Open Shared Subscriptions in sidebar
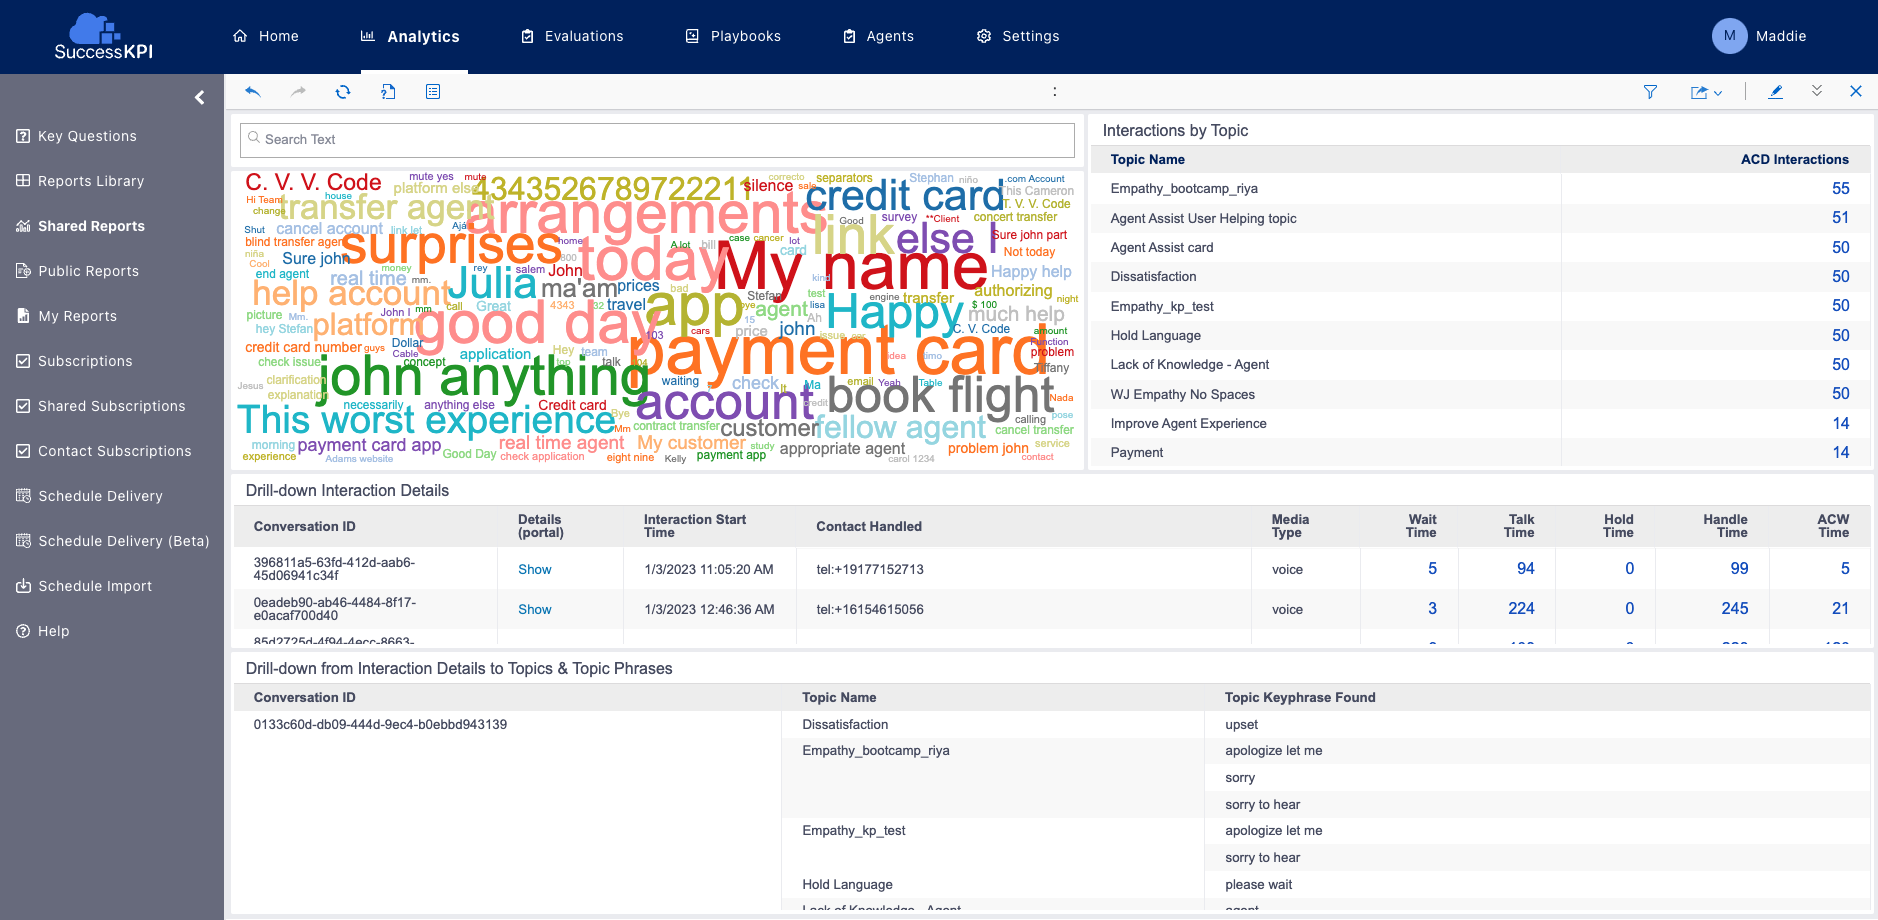The image size is (1878, 920). pos(111,406)
